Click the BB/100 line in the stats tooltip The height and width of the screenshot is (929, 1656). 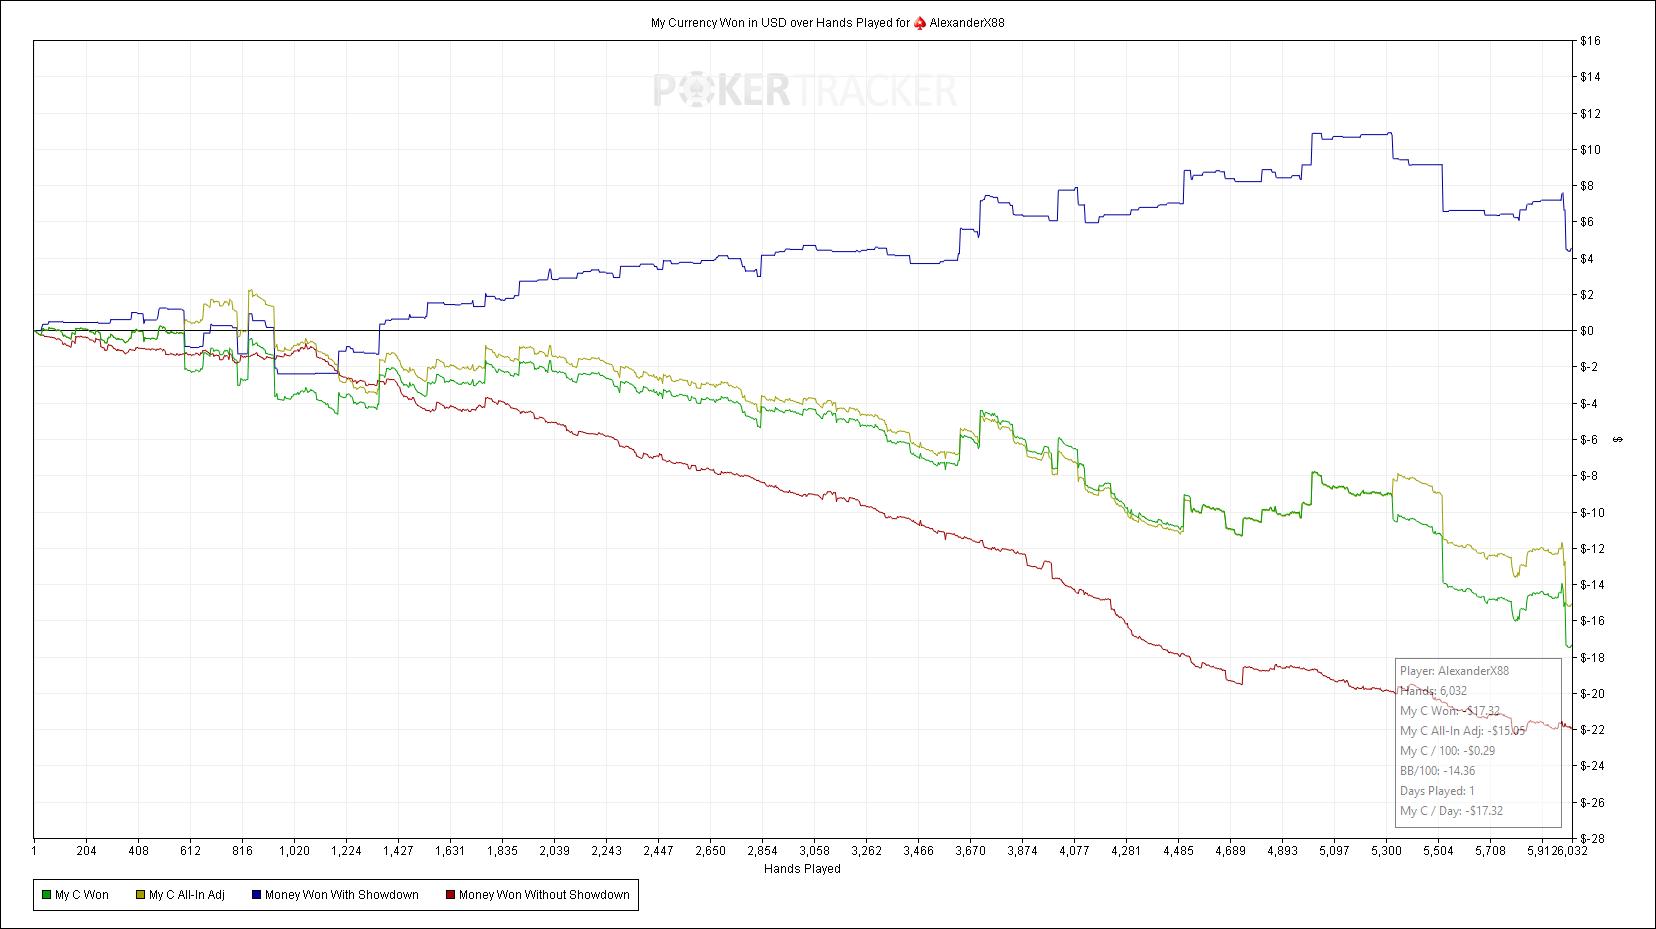1437,771
